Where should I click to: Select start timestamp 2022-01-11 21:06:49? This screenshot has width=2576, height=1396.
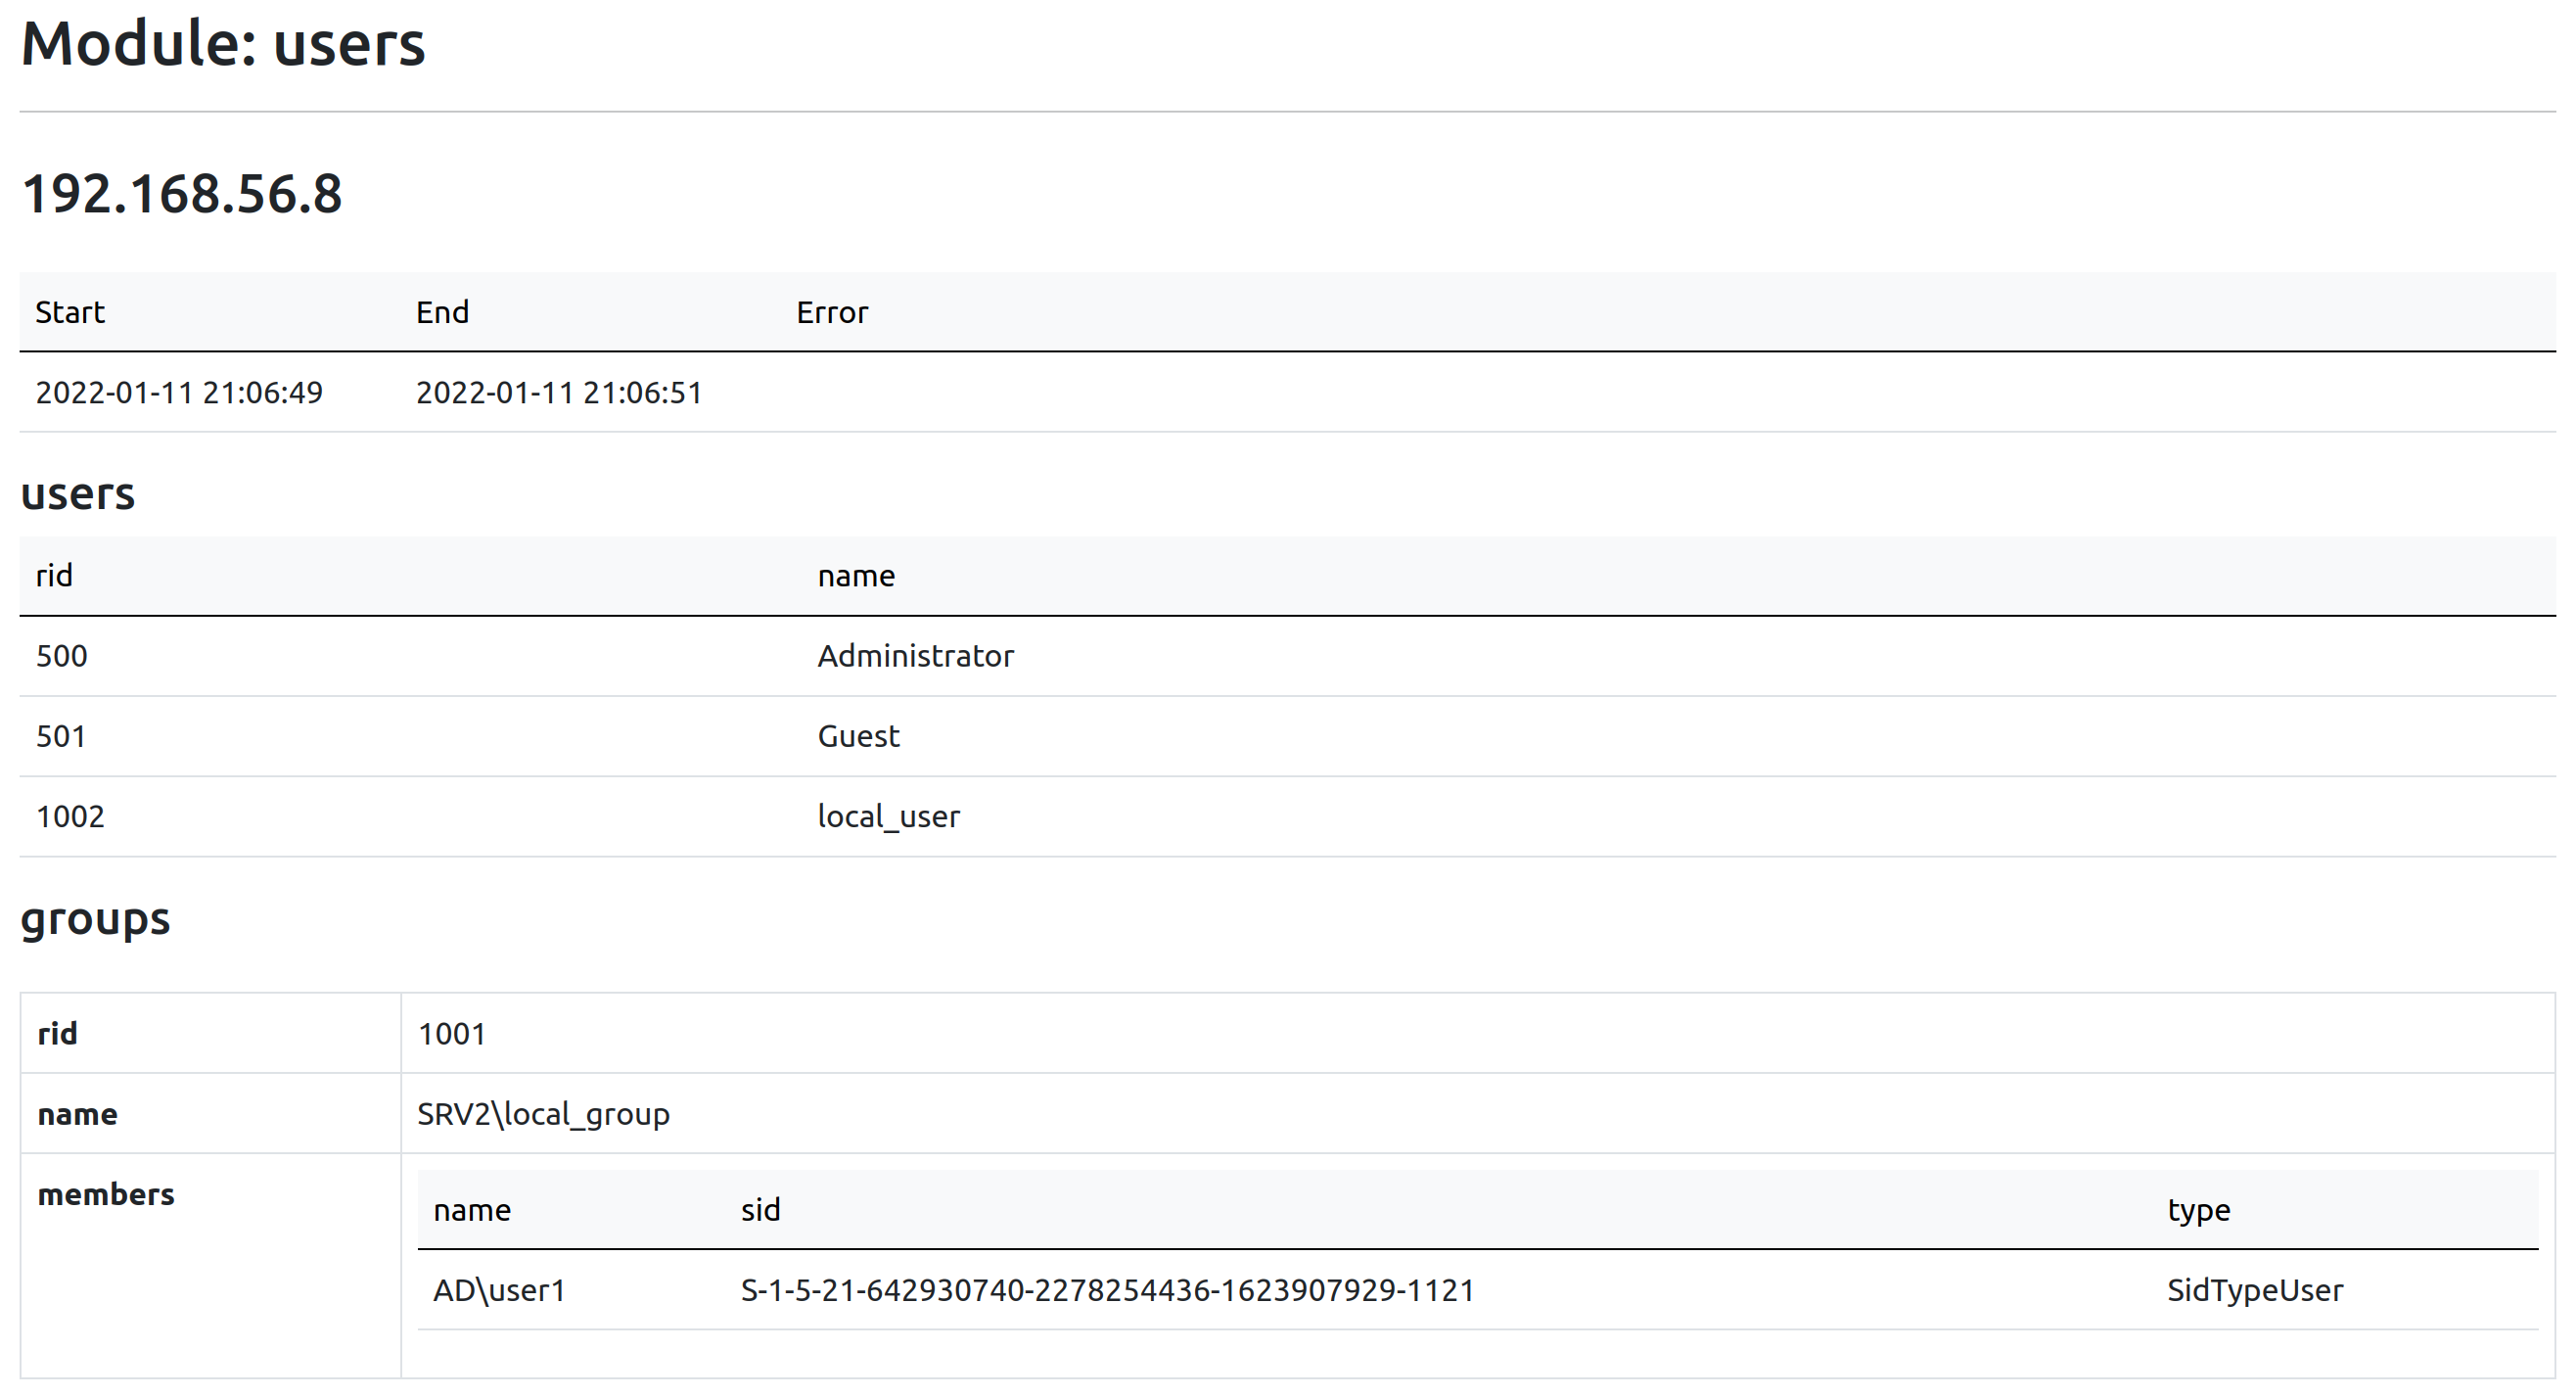(179, 392)
